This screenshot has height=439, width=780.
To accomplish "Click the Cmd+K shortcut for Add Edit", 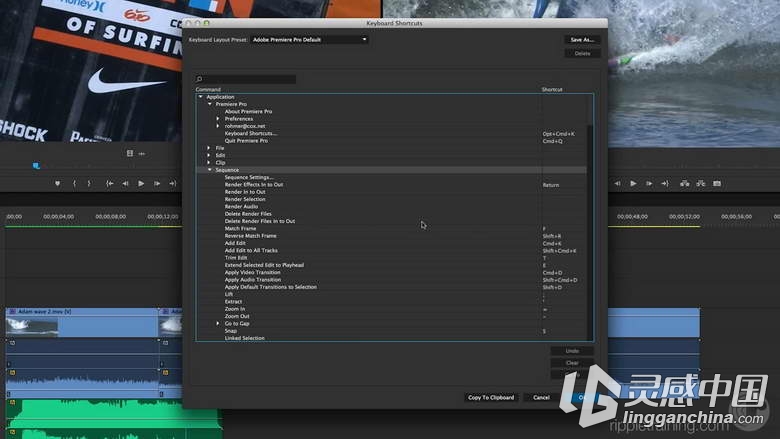I will coord(552,244).
